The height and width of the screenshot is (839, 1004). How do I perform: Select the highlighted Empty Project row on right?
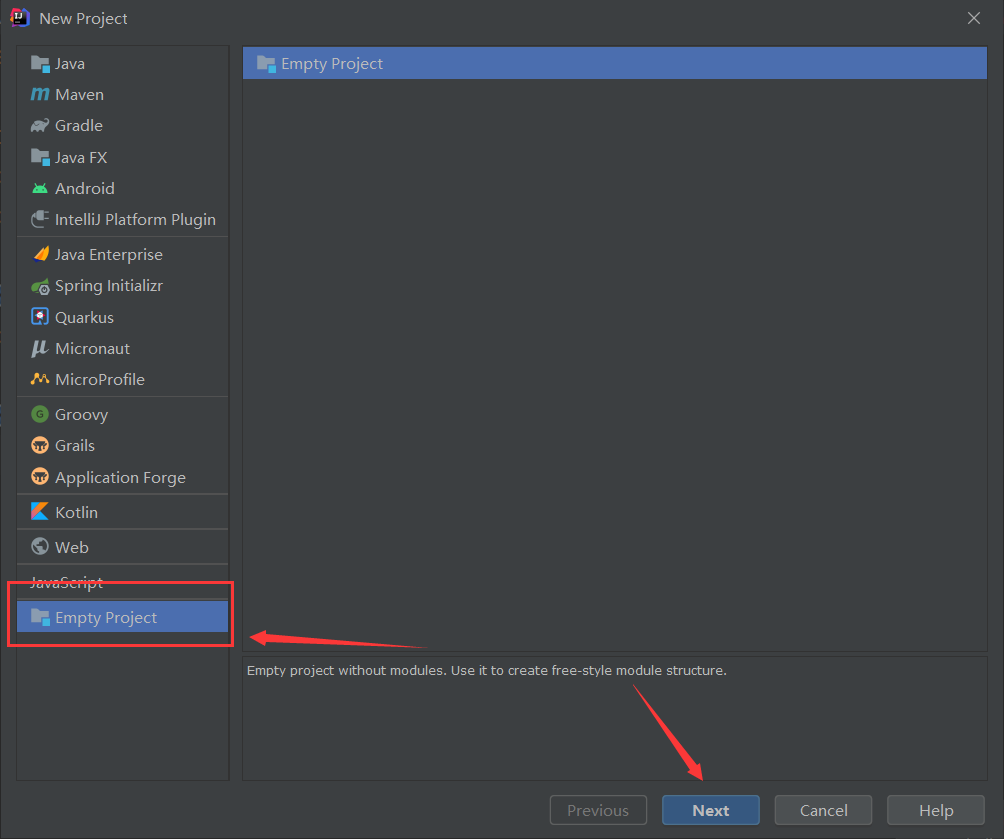tap(615, 63)
